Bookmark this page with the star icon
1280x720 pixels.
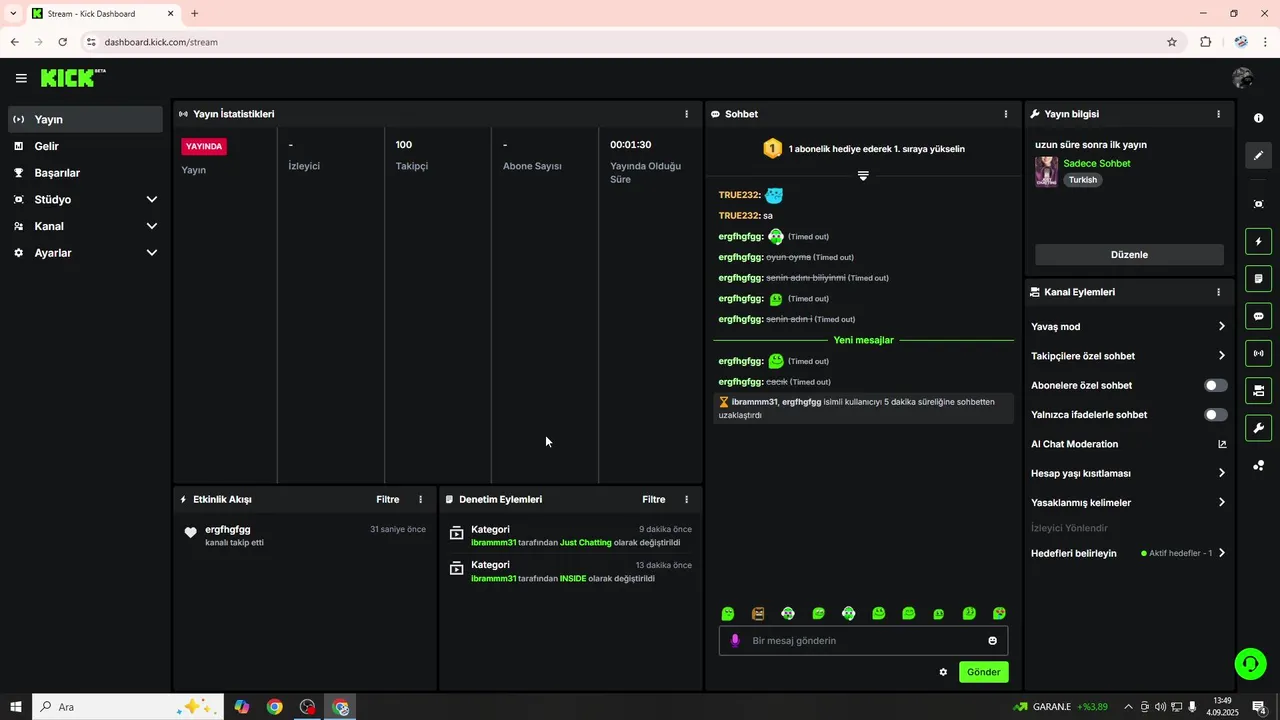[1172, 42]
